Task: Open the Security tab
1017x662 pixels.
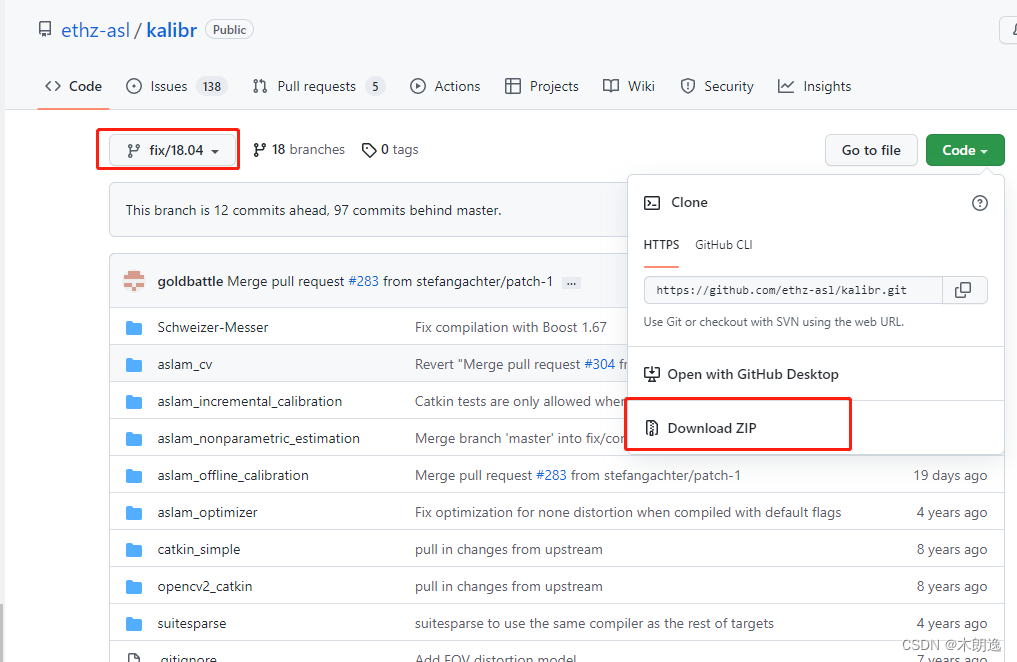Action: coord(717,86)
